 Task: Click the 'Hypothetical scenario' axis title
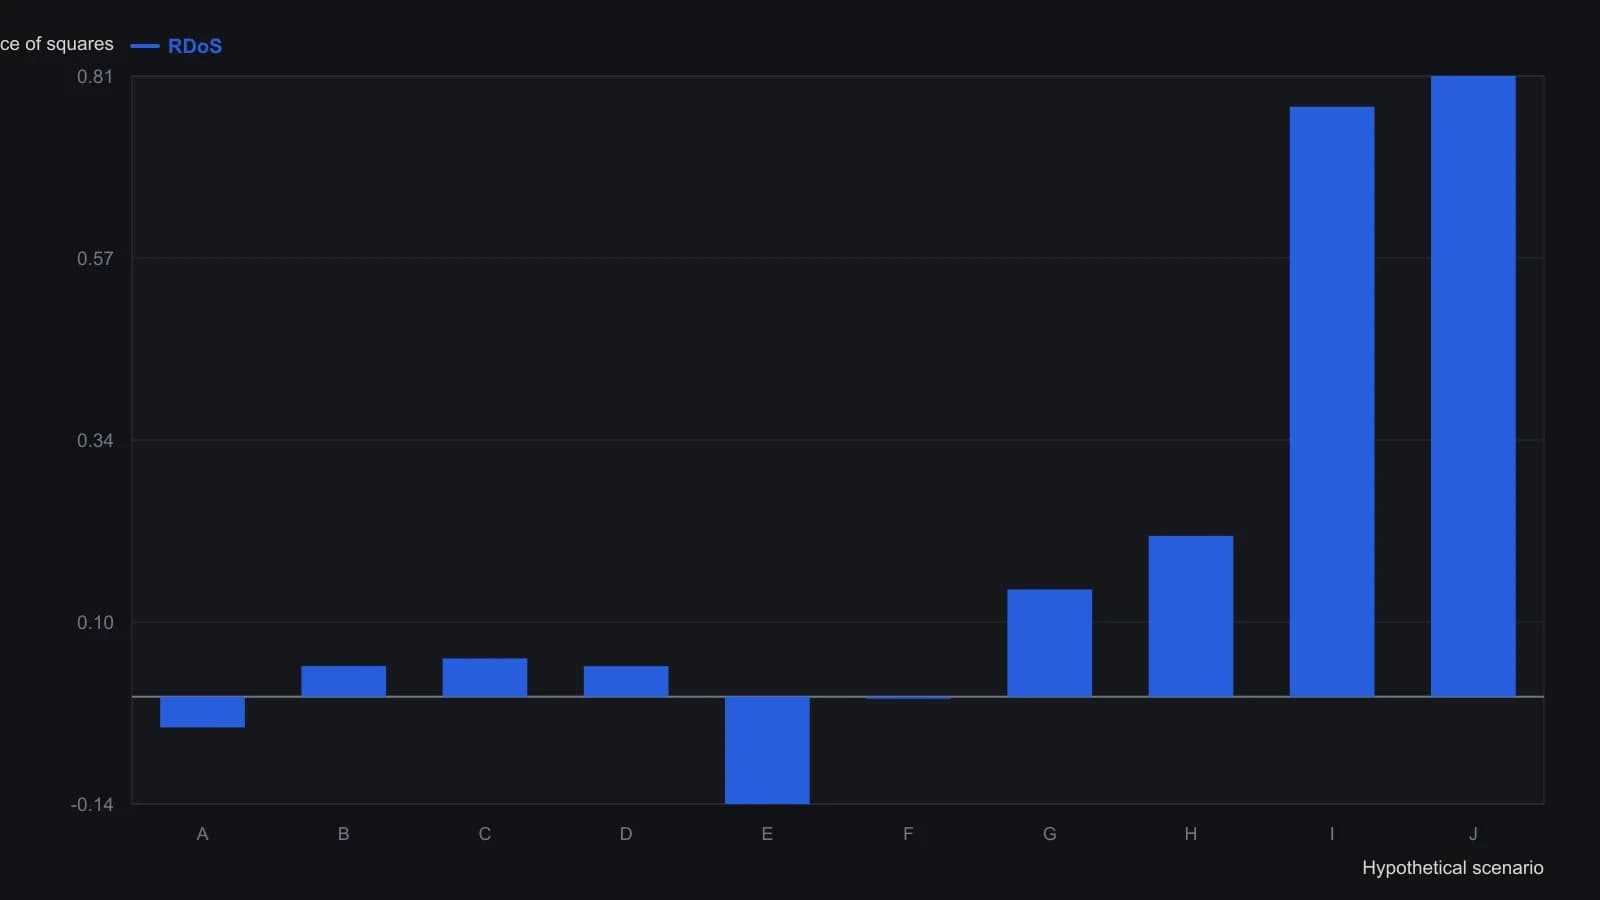click(x=1452, y=868)
